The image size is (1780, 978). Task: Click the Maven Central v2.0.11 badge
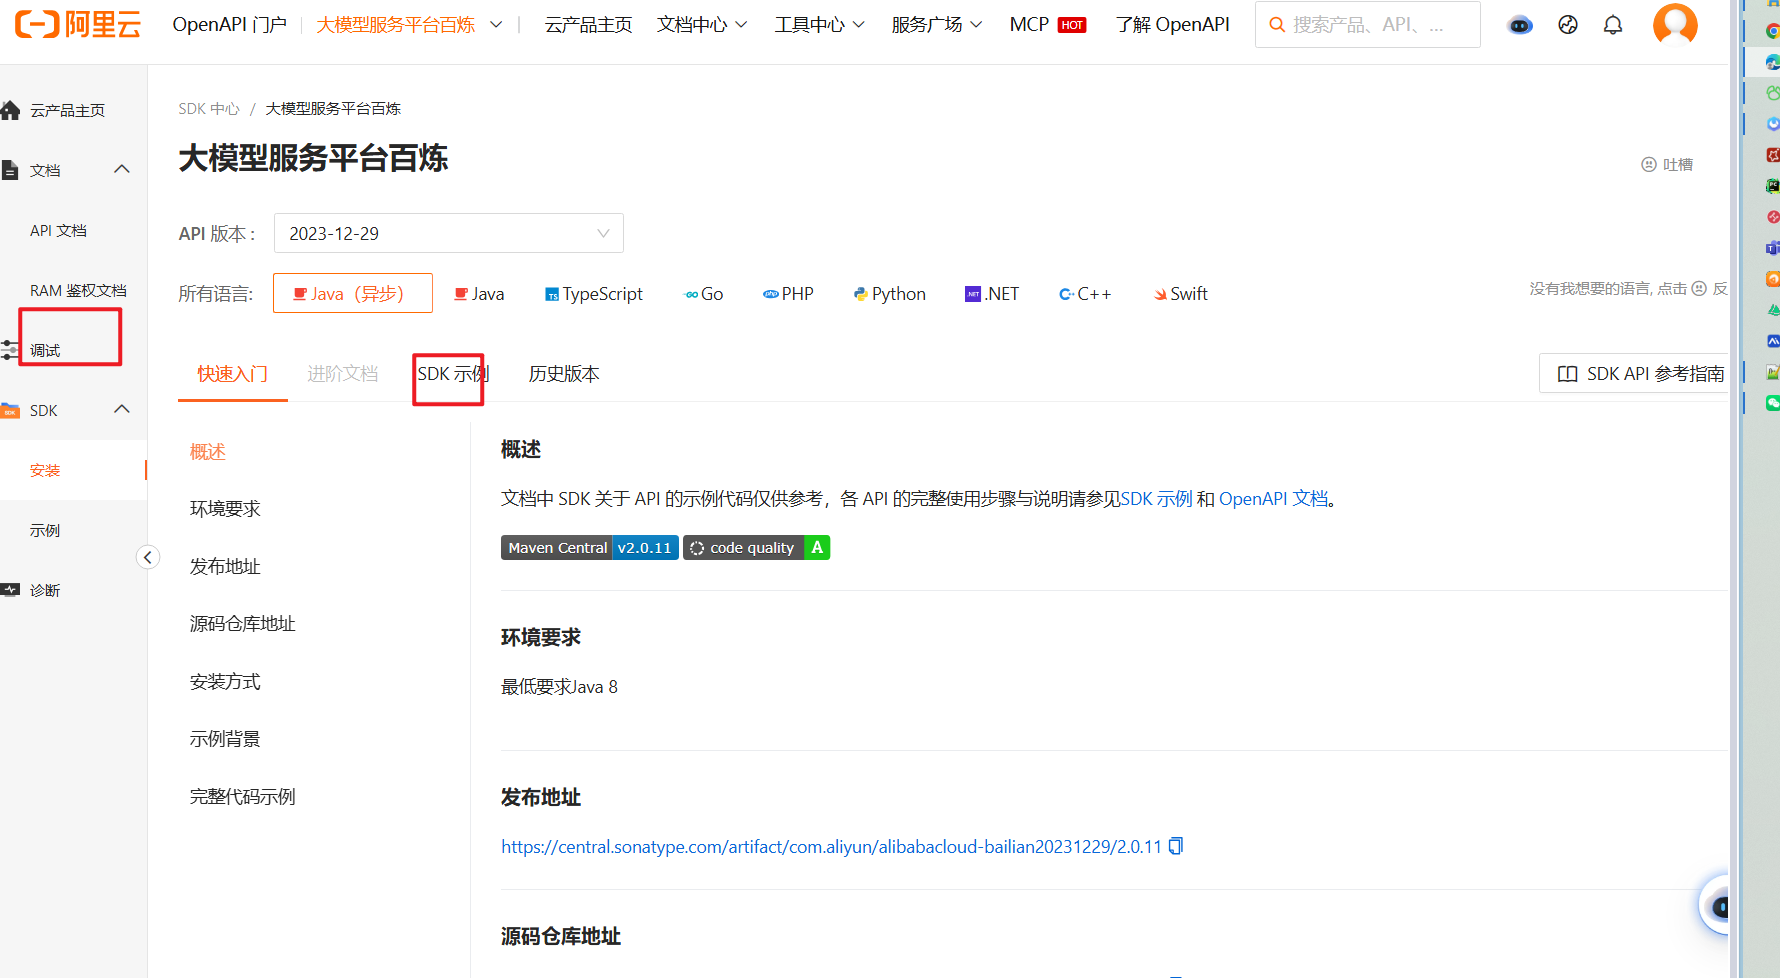pyautogui.click(x=589, y=547)
